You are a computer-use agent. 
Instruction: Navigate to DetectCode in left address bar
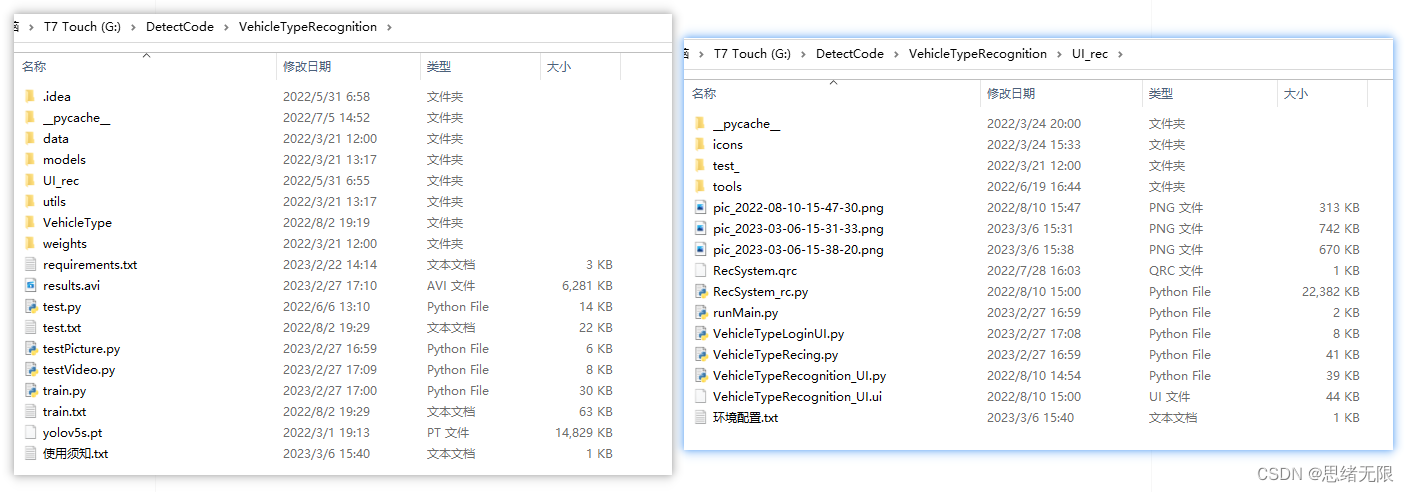click(x=180, y=27)
